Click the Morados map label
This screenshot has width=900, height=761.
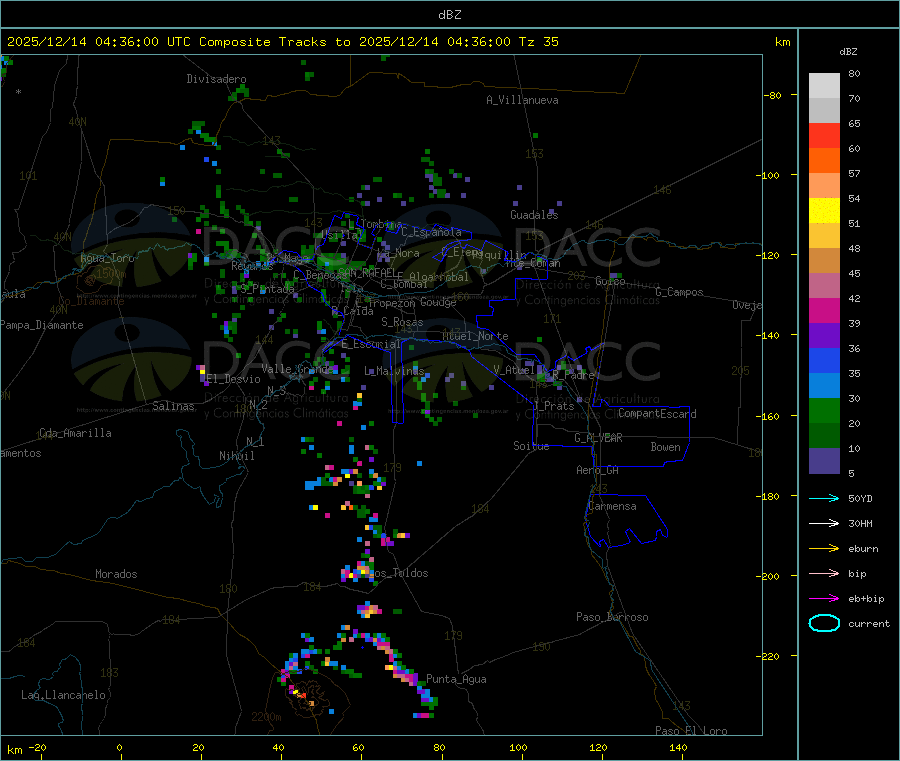(116, 574)
